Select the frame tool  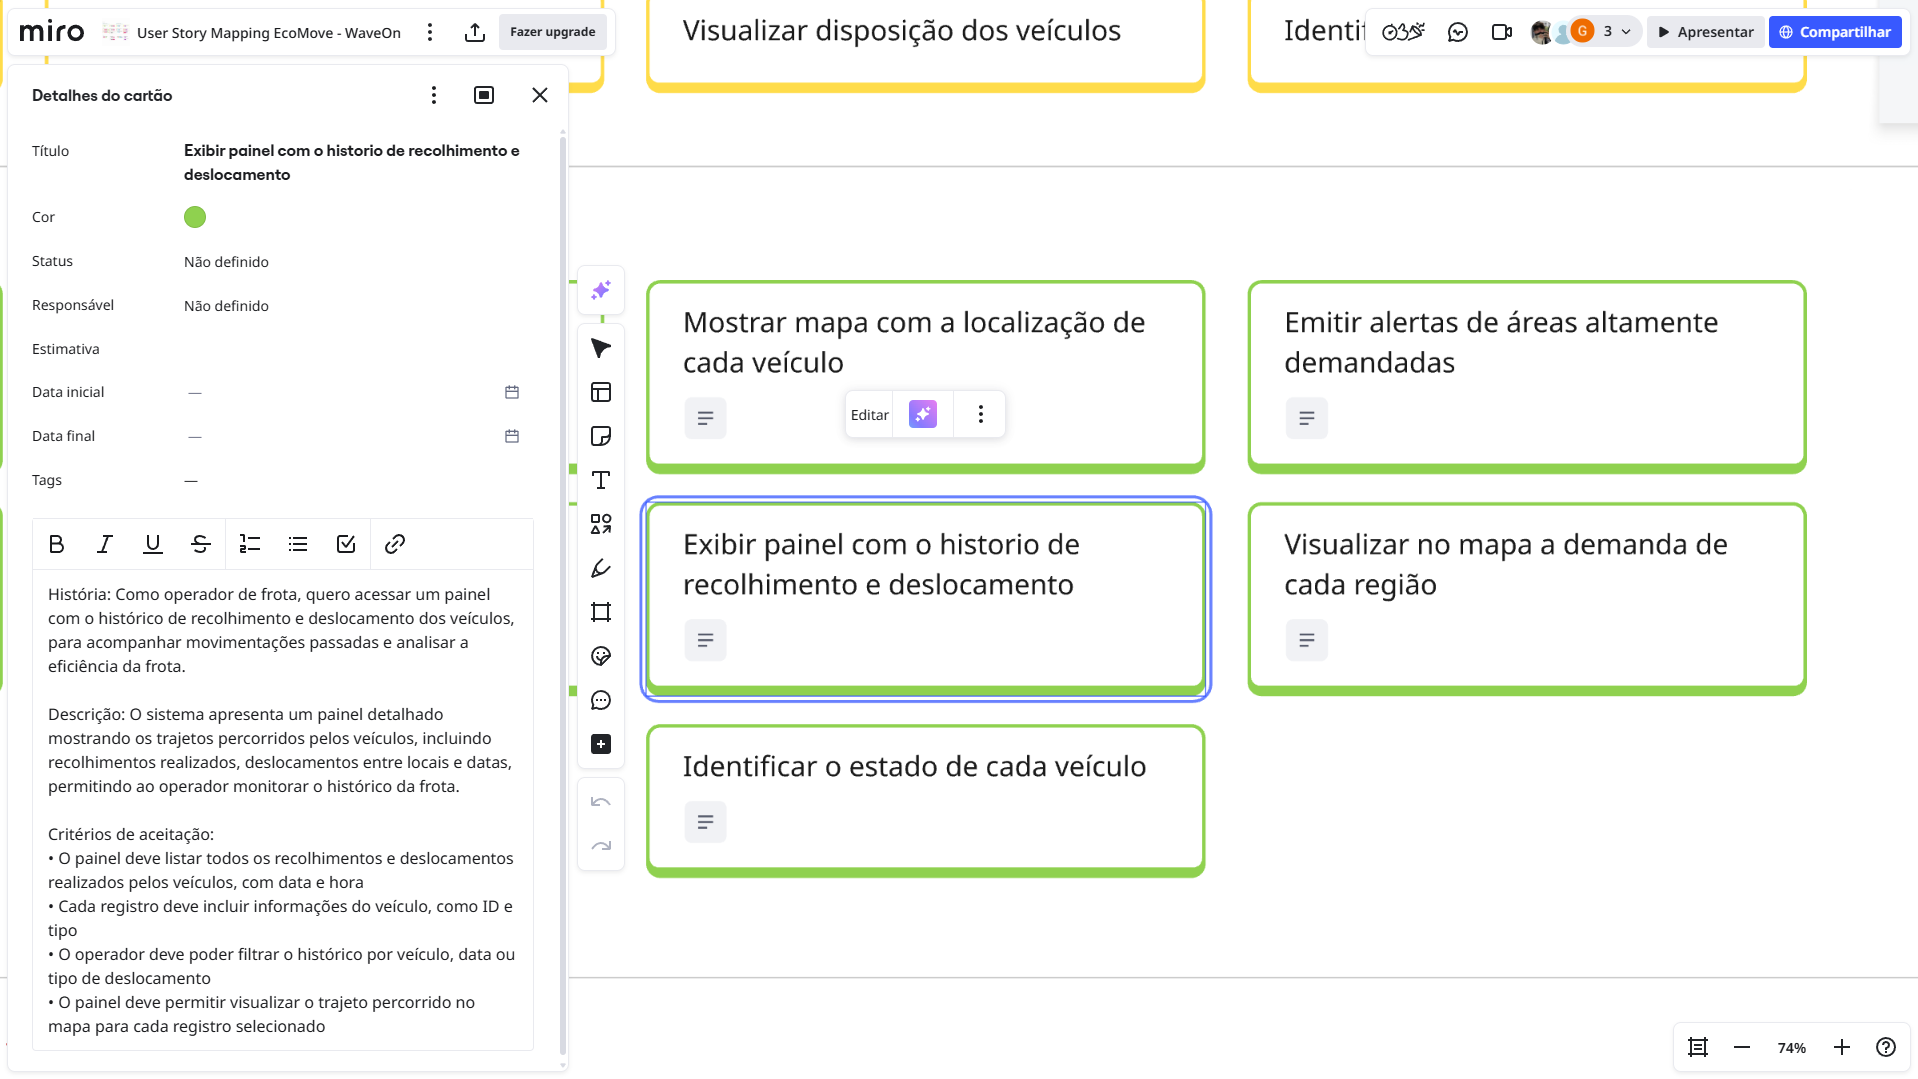tap(601, 612)
